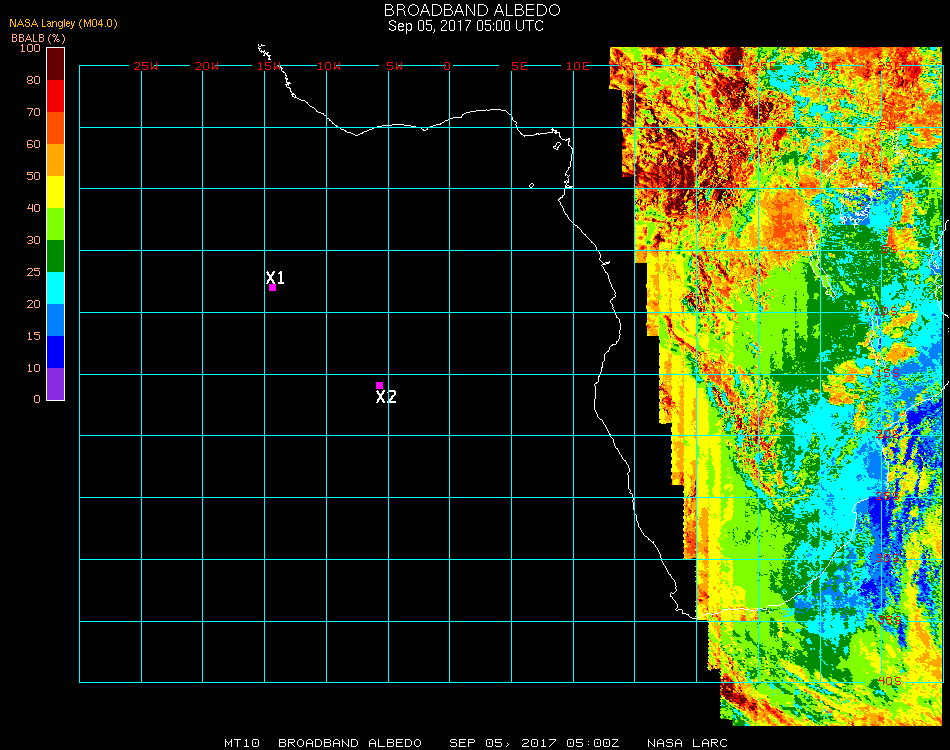The height and width of the screenshot is (750, 950).
Task: Click the colorbar tick value 25
Action: (33, 272)
